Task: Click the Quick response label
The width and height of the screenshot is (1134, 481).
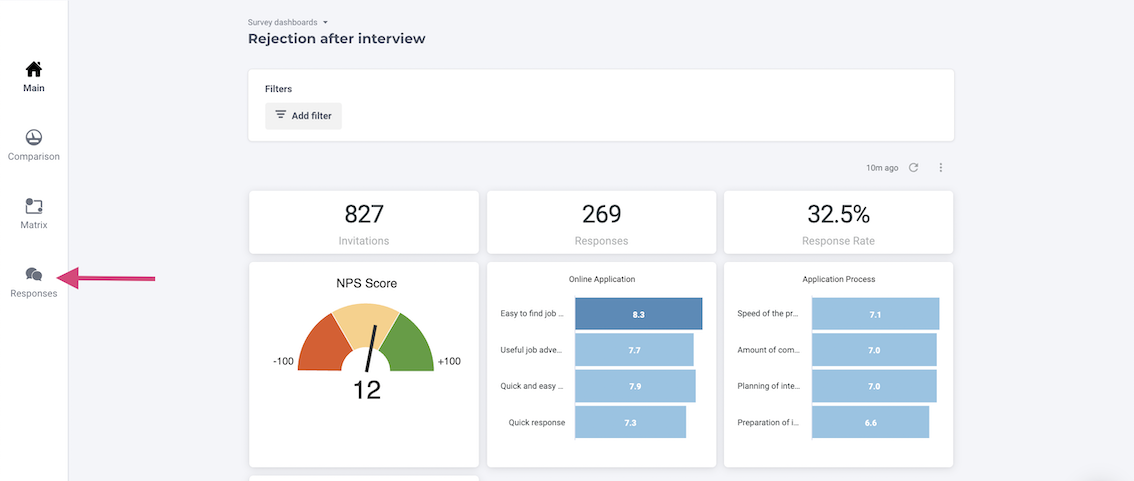Action: click(x=537, y=422)
